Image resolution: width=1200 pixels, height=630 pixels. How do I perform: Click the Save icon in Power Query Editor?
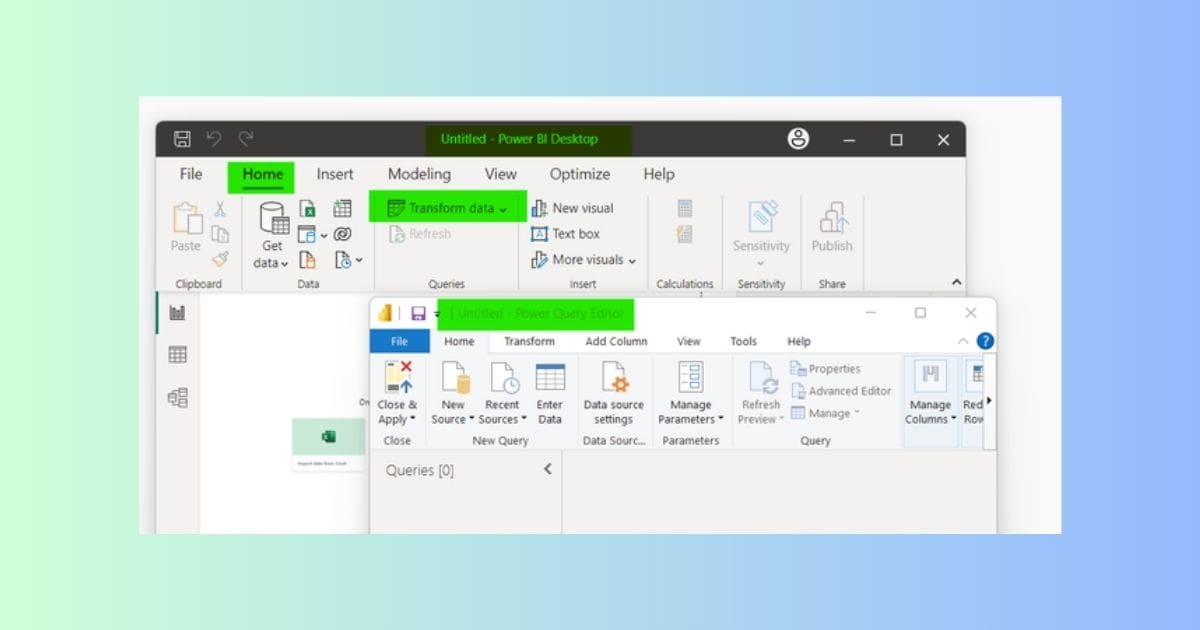(x=418, y=314)
